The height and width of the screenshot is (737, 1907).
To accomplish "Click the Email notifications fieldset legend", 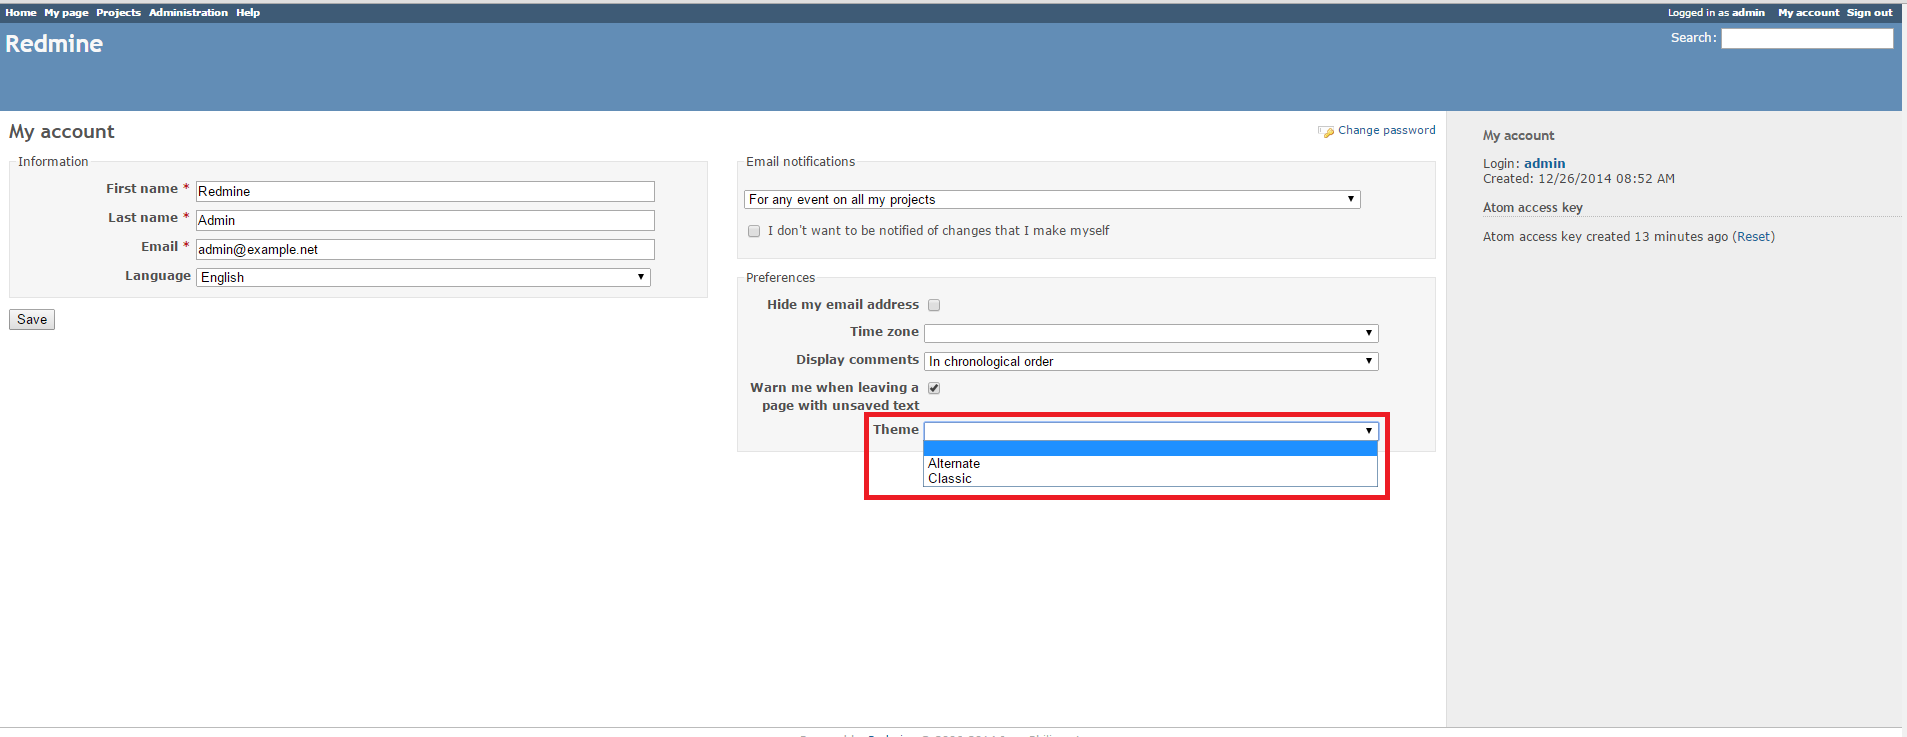I will point(800,162).
